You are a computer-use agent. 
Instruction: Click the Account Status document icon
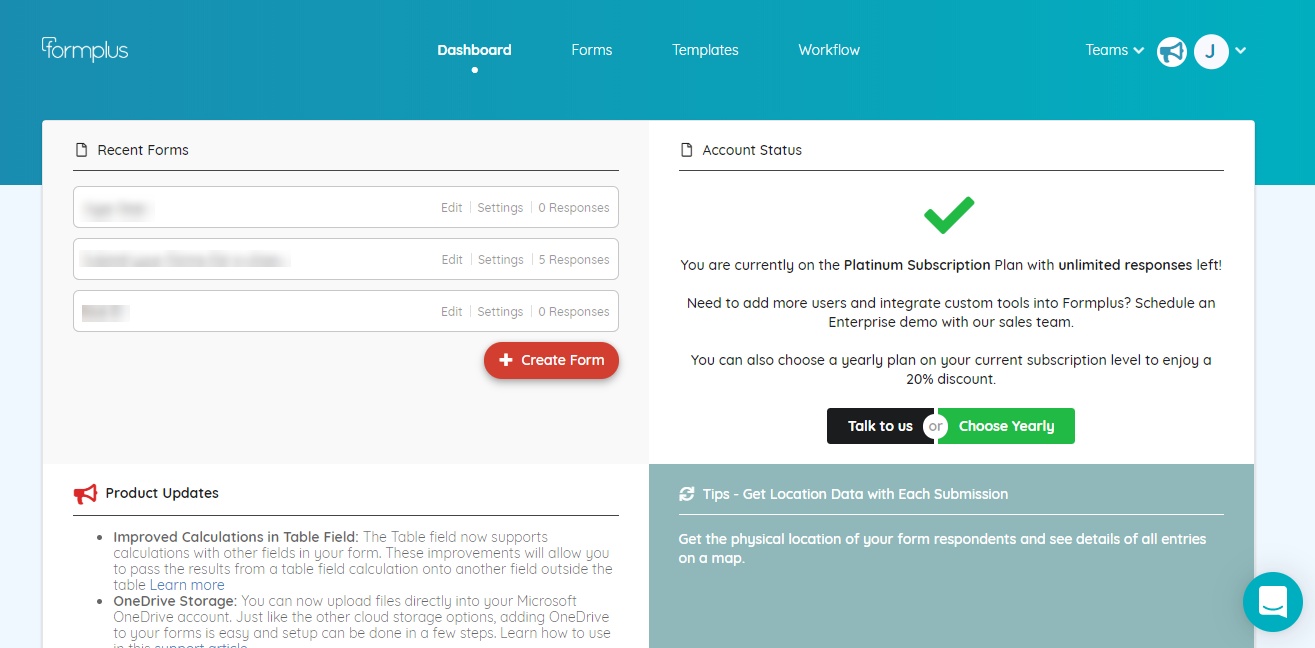pyautogui.click(x=686, y=150)
